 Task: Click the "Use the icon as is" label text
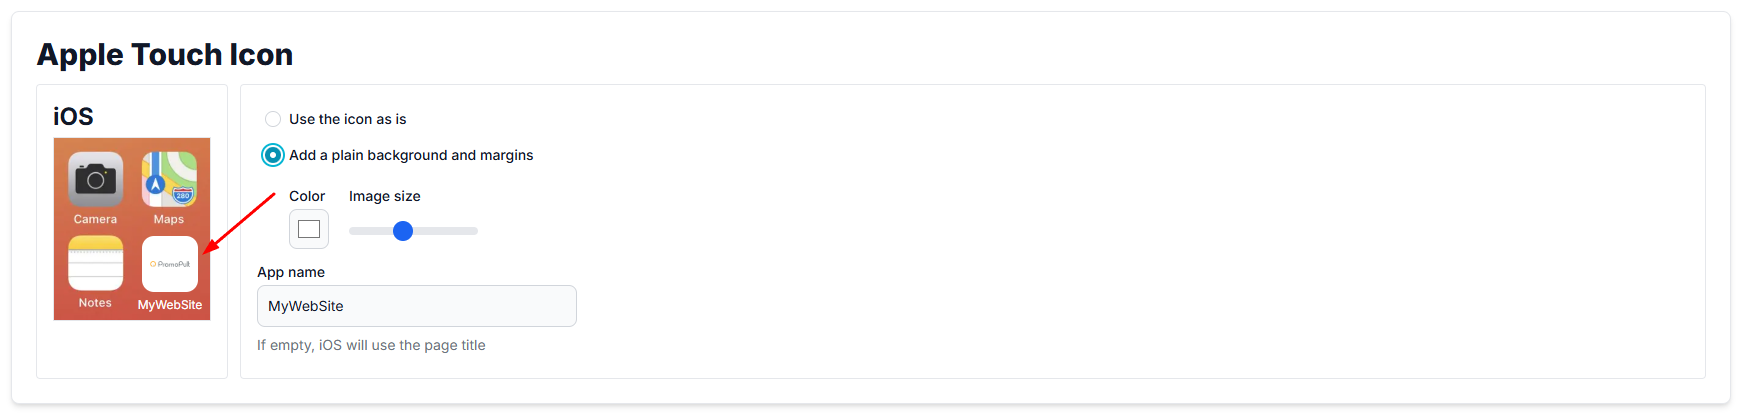[x=348, y=119]
